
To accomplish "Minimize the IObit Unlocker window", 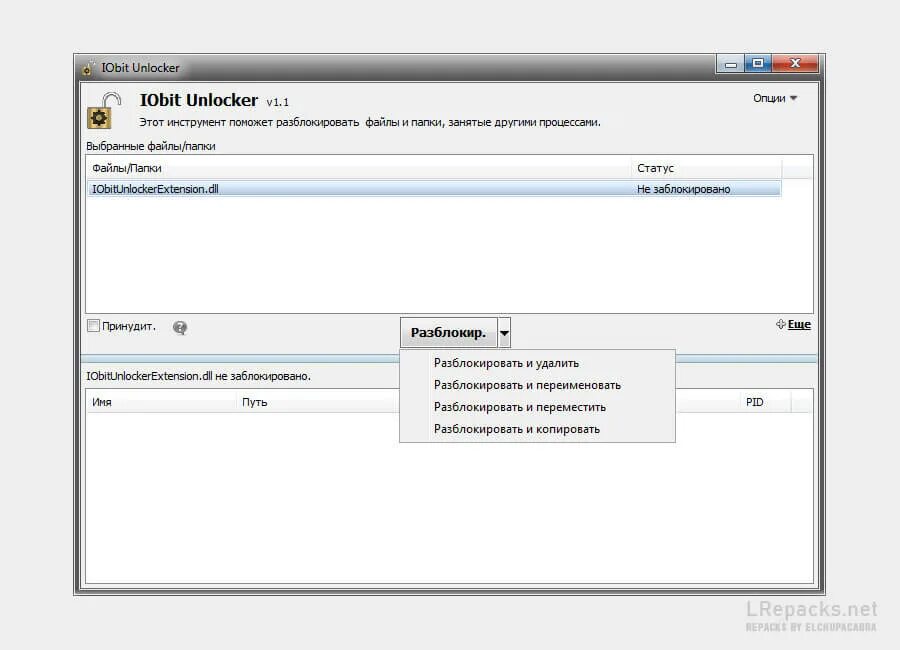I will (x=730, y=64).
